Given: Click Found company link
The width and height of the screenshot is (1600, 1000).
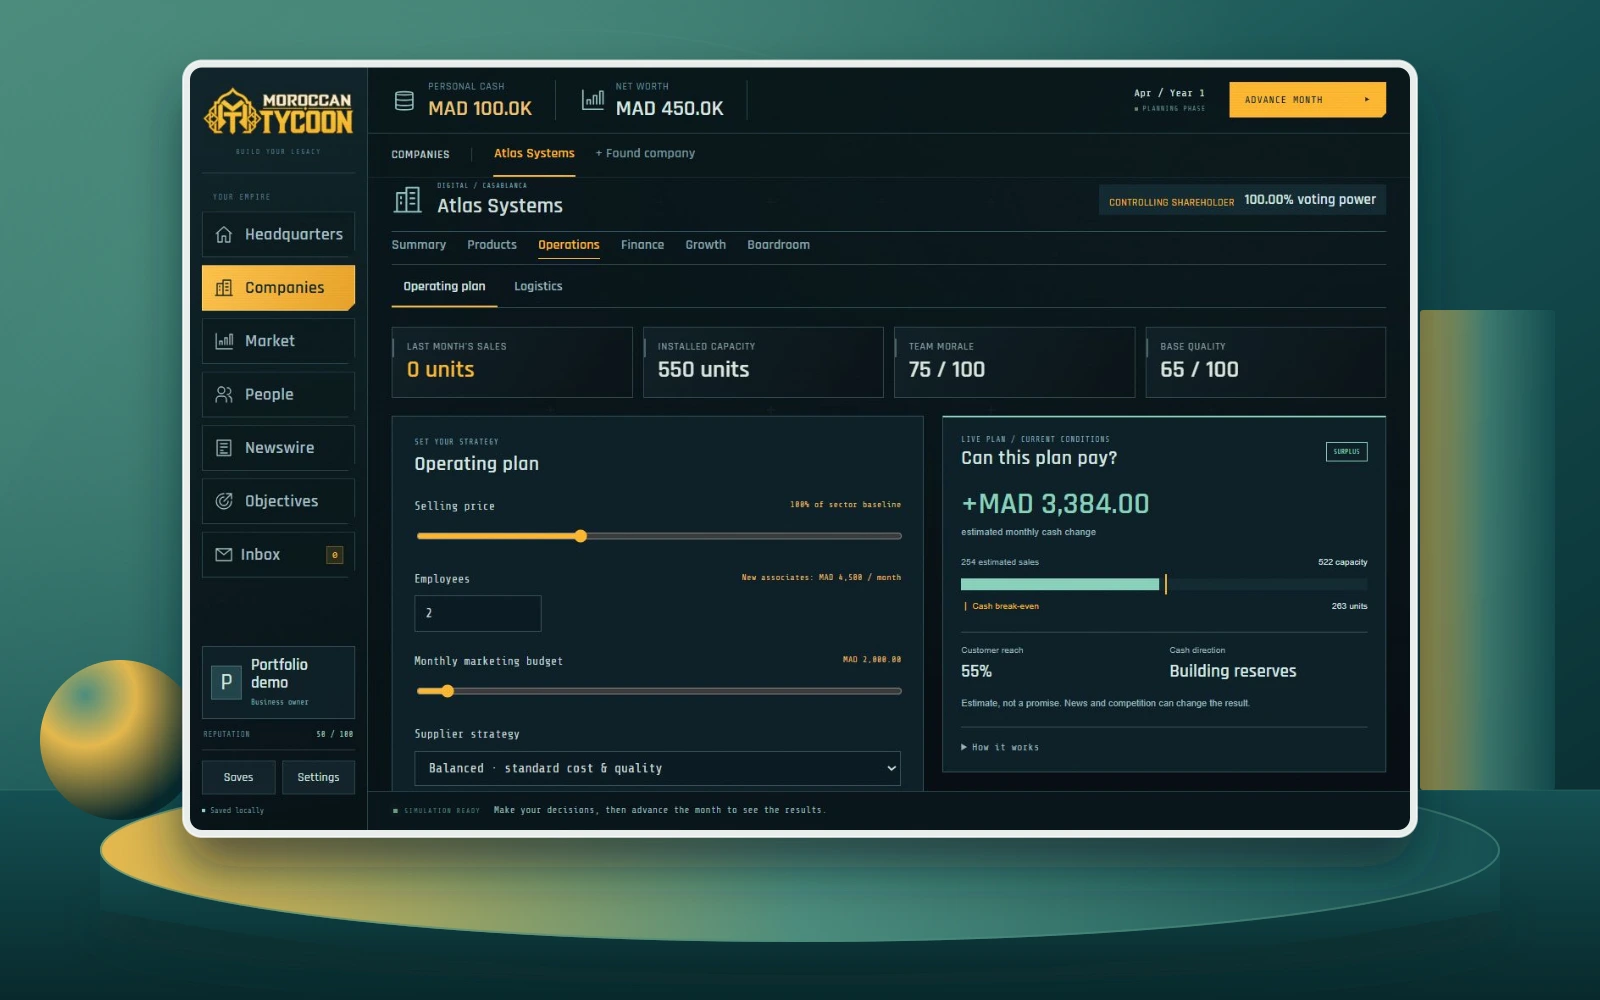Looking at the screenshot, I should pos(645,154).
